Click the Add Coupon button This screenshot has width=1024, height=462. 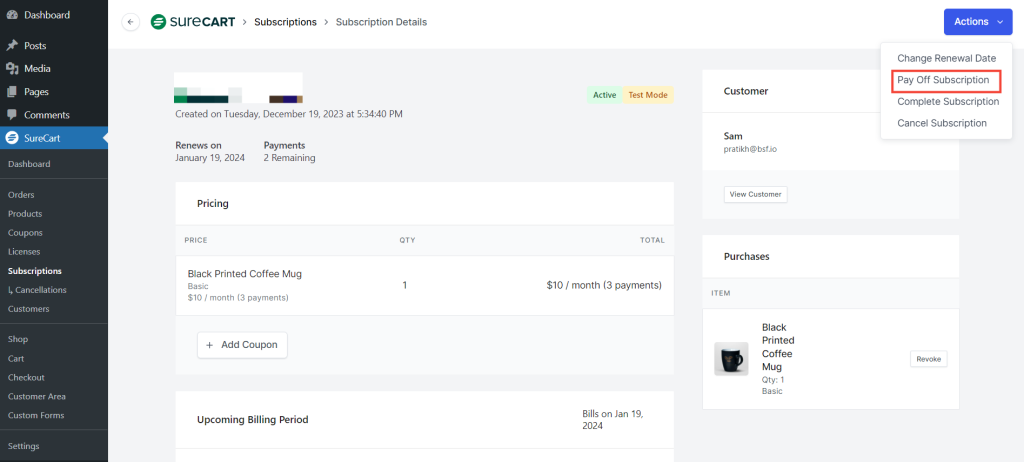click(243, 345)
